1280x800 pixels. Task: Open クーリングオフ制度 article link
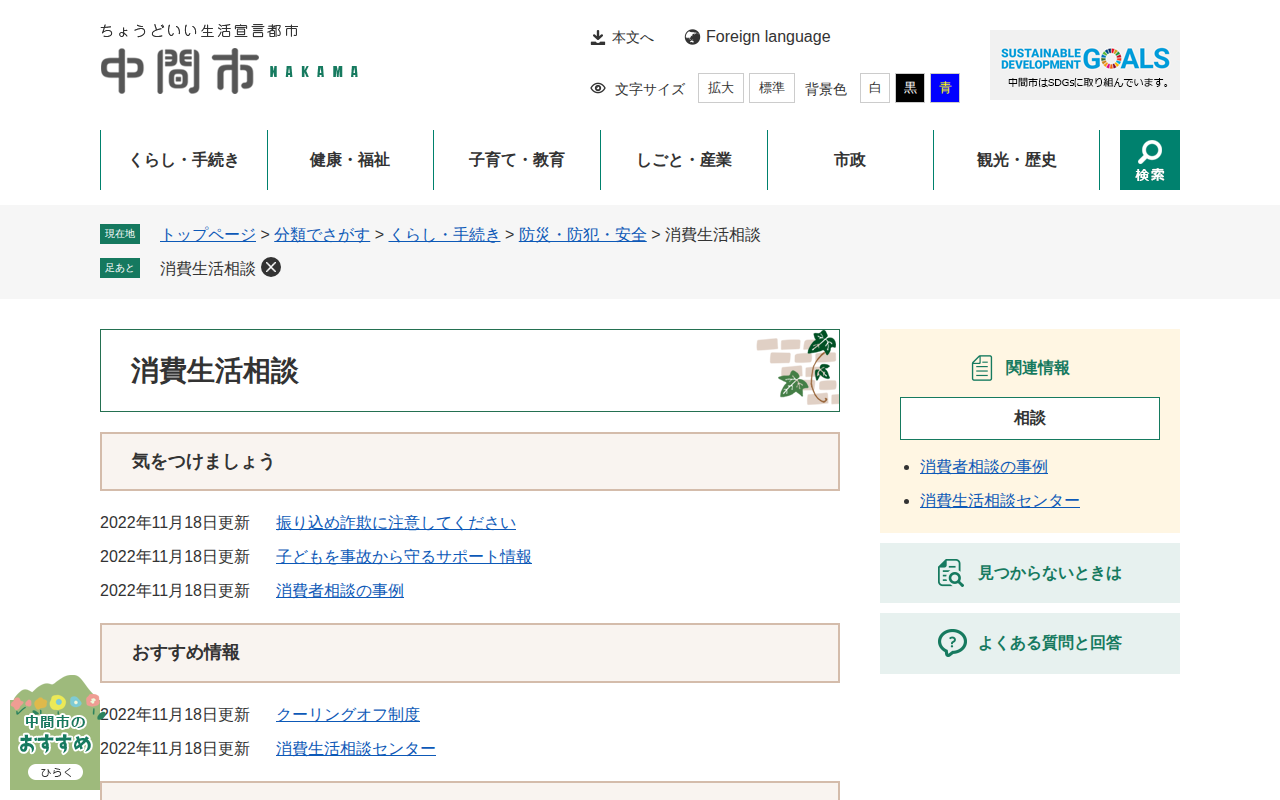pos(348,715)
